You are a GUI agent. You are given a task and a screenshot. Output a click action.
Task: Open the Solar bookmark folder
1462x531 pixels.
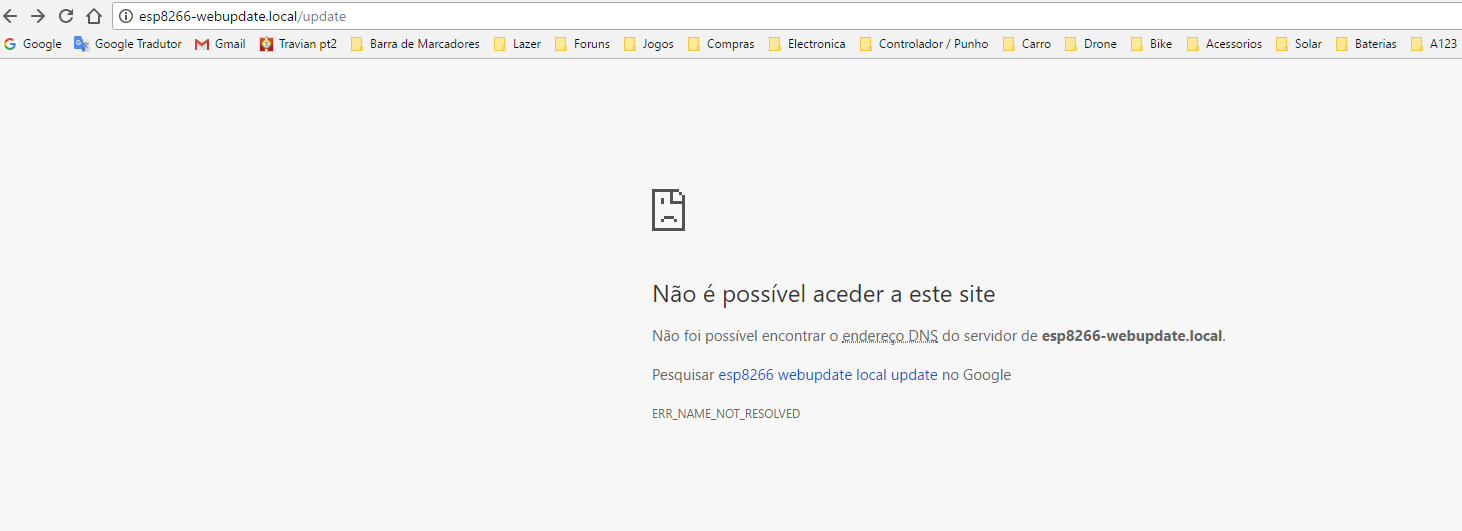[1299, 44]
